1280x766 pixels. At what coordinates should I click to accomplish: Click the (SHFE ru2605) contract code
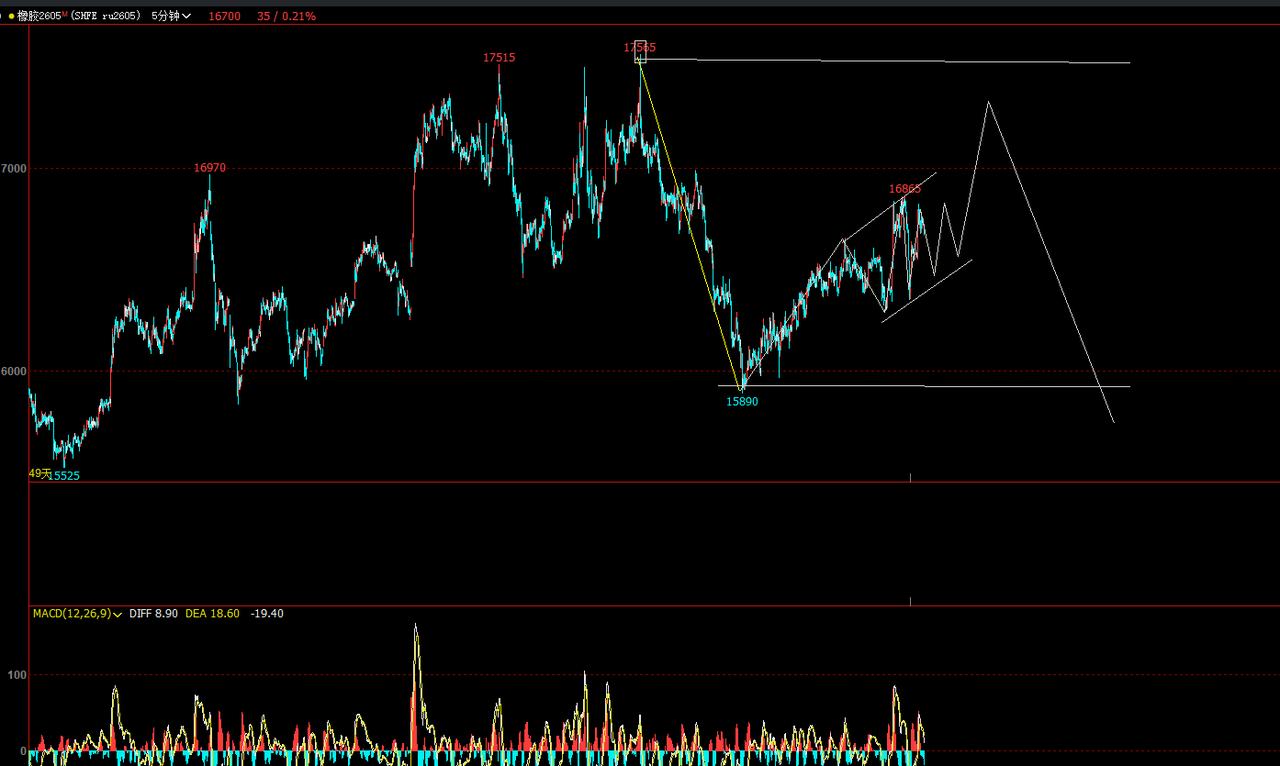[x=105, y=16]
